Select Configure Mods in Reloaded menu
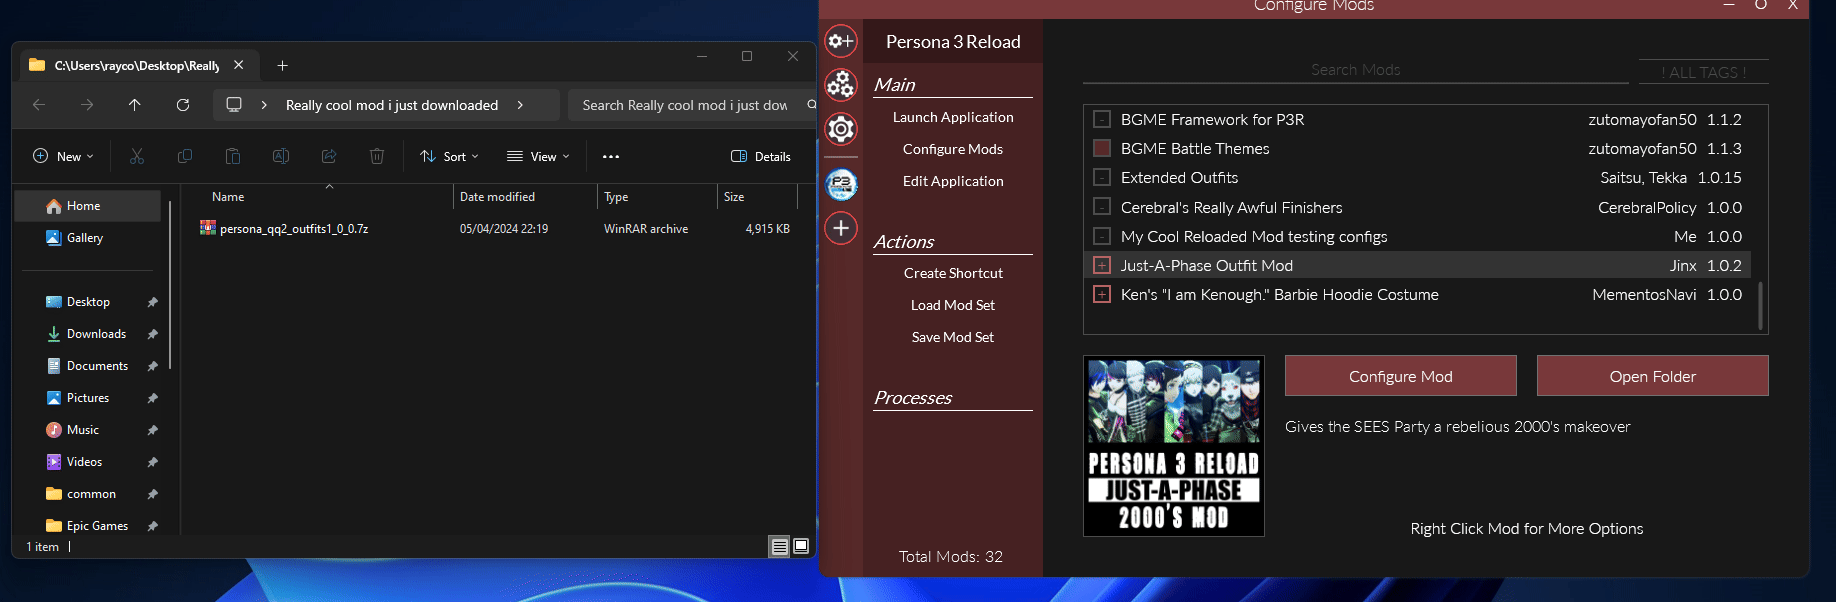The width and height of the screenshot is (1836, 602). click(953, 149)
